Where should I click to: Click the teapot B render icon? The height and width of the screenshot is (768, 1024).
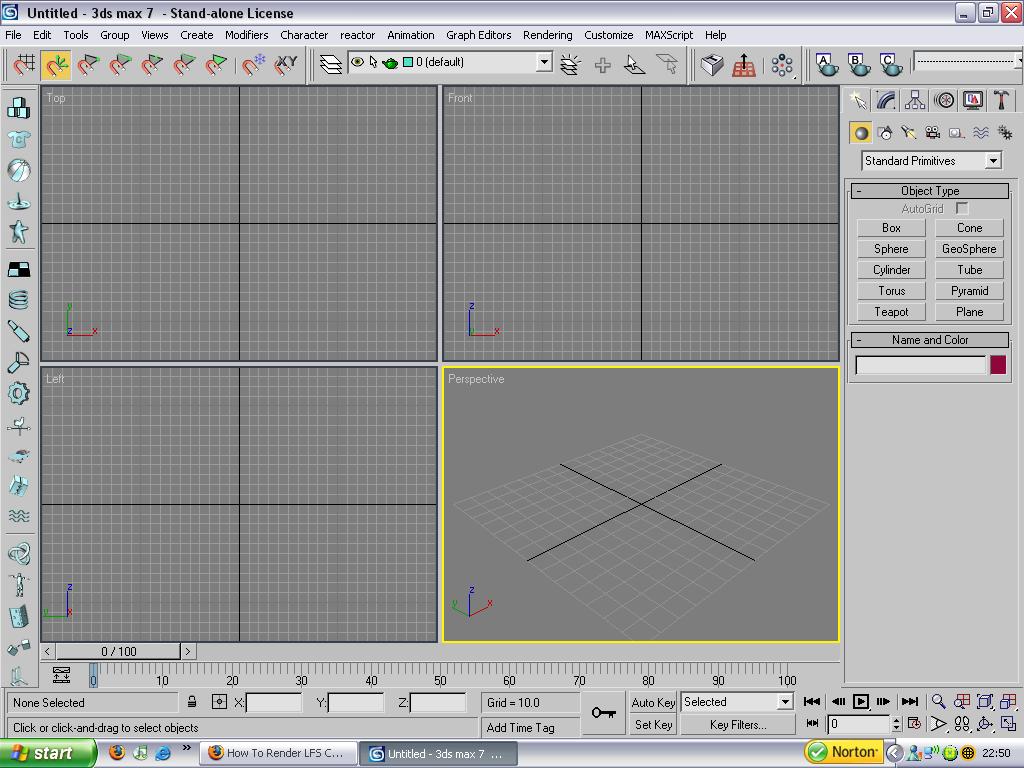point(857,64)
